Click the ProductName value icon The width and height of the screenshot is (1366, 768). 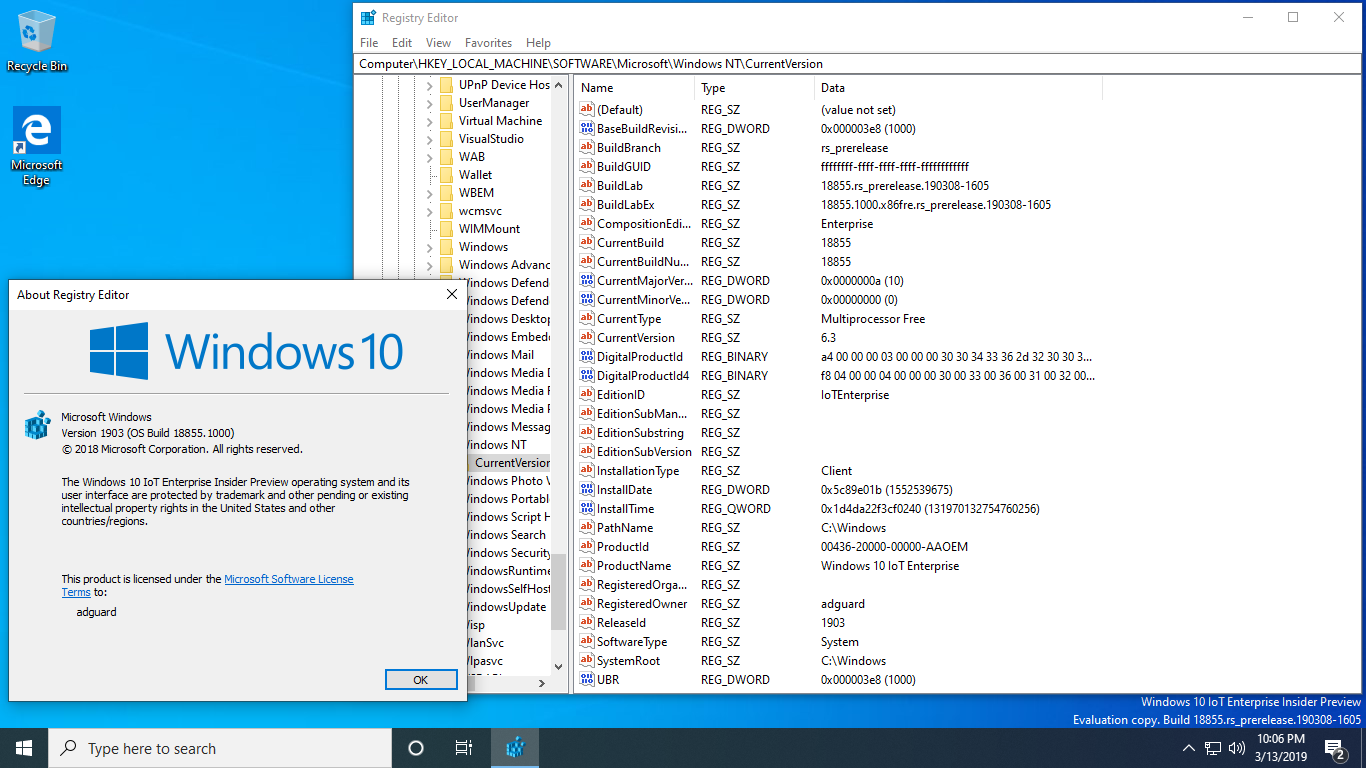tap(587, 566)
